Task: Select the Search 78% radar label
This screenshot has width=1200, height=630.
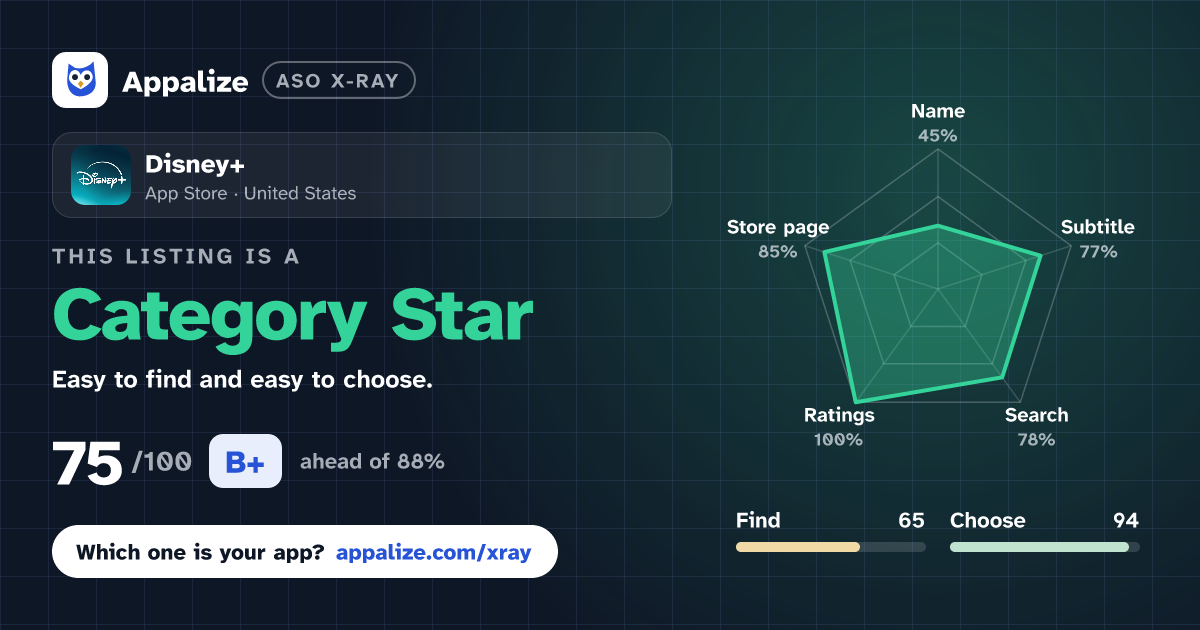Action: [x=1036, y=427]
